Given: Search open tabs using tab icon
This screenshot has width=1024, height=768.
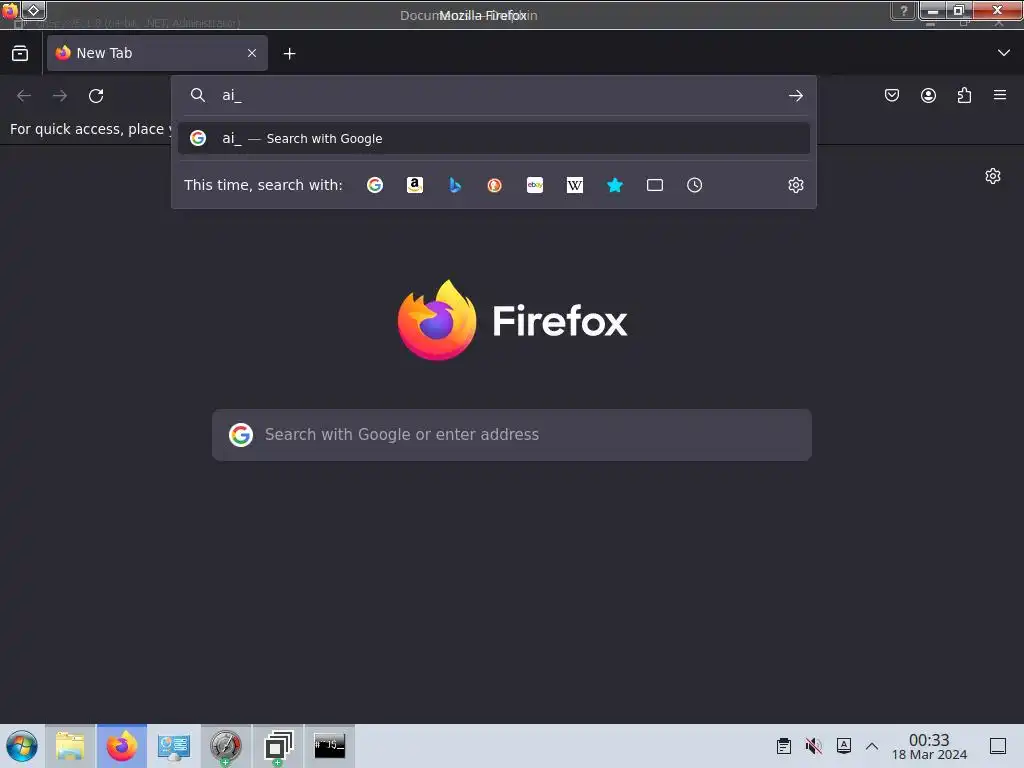Looking at the screenshot, I should click(654, 185).
